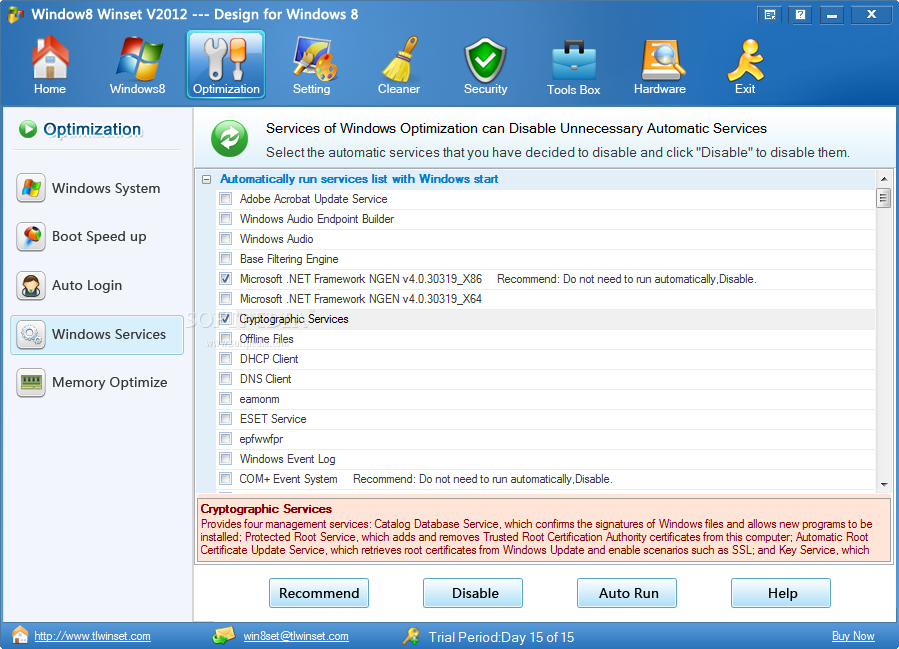Click the Auto Login user icon
899x649 pixels.
point(31,286)
